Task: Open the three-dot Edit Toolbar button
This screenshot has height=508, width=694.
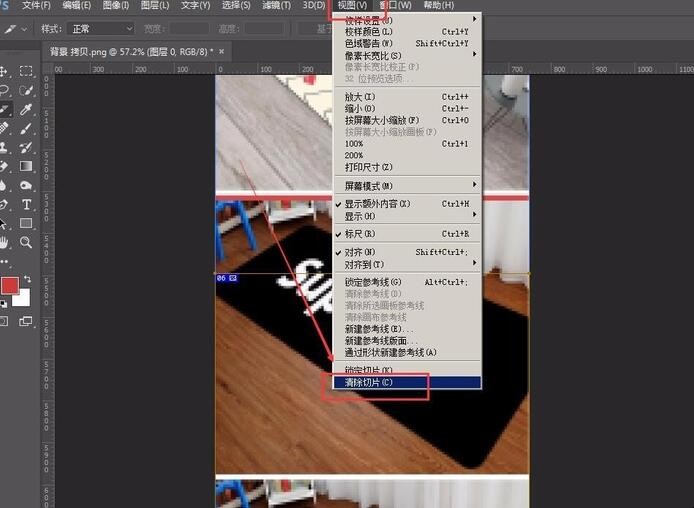Action: pos(4,261)
